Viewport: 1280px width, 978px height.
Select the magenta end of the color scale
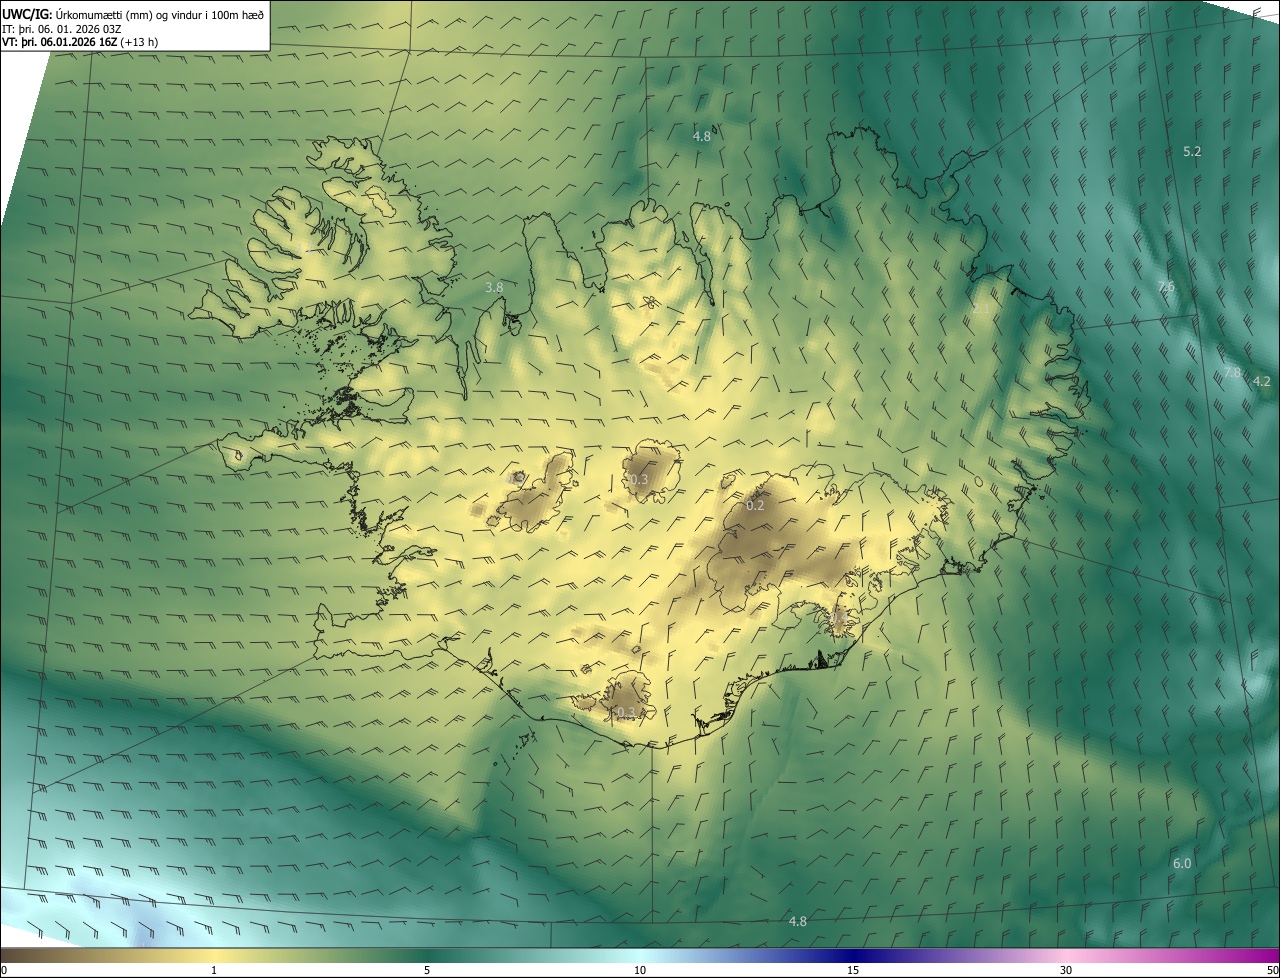1258,955
